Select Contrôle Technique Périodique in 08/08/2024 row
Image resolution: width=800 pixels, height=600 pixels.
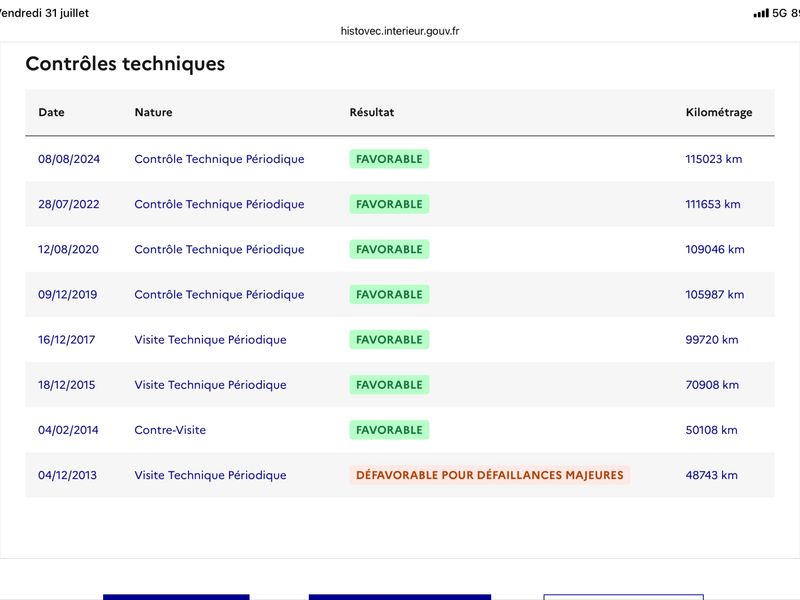coord(219,159)
